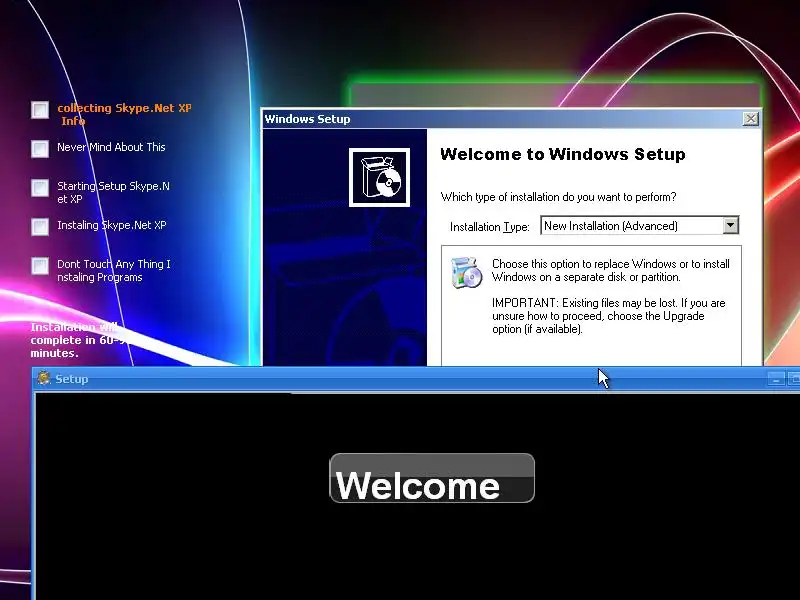Click the 'IMPORTANT: Existing files may be lost' text
Viewport: 800px width, 600px height.
coord(609,316)
